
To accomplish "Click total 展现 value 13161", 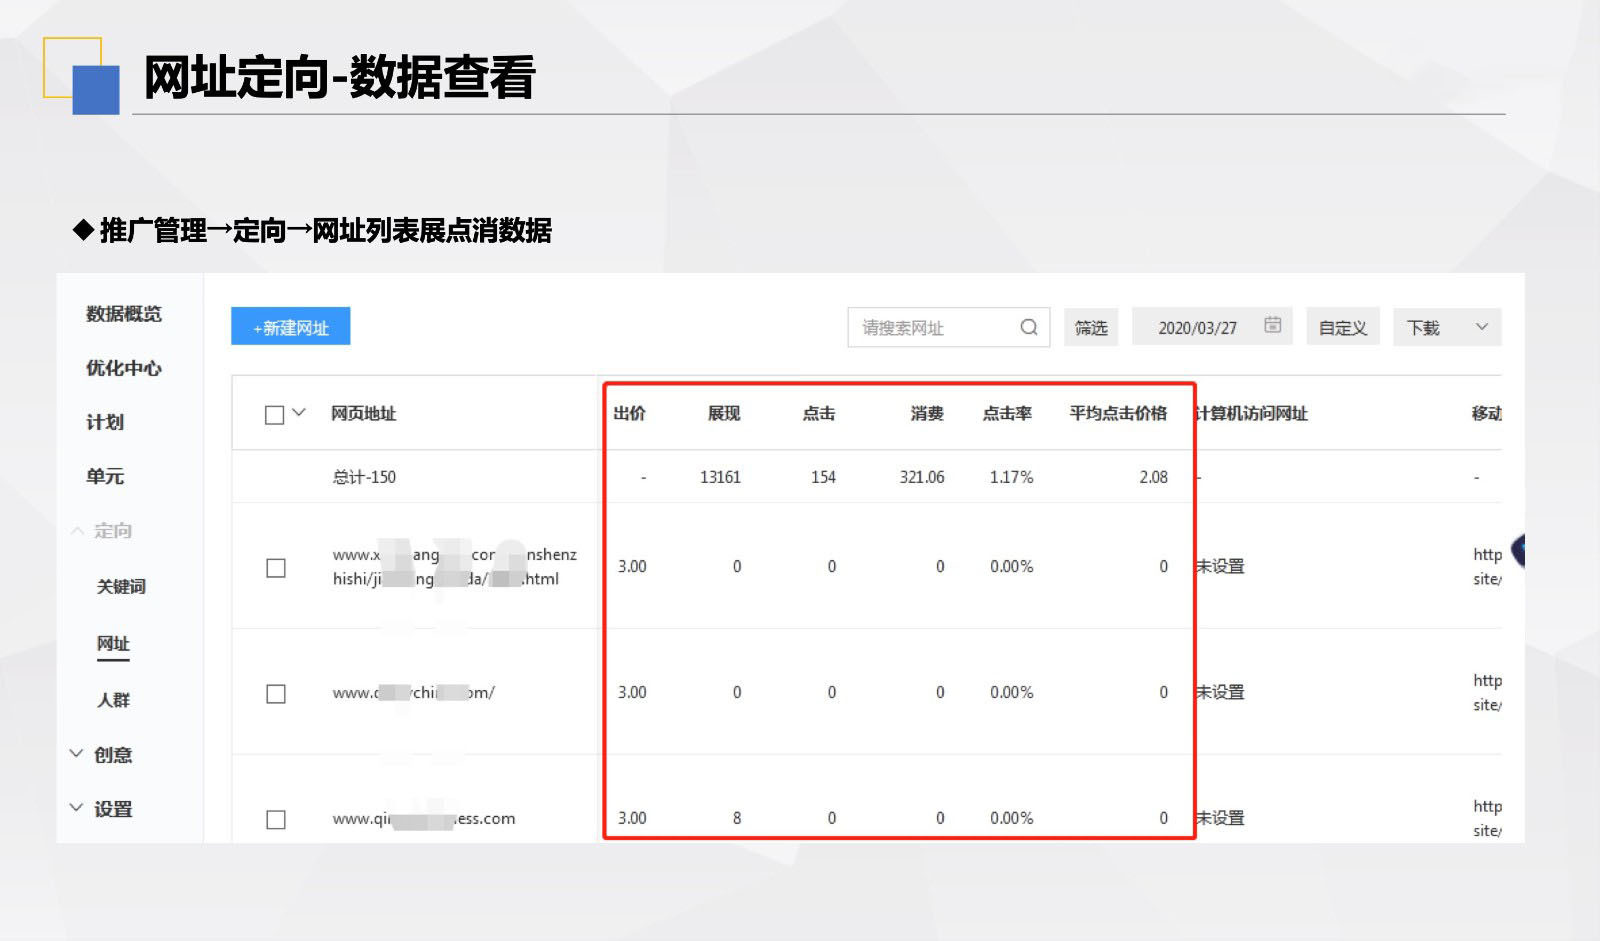I will 720,477.
